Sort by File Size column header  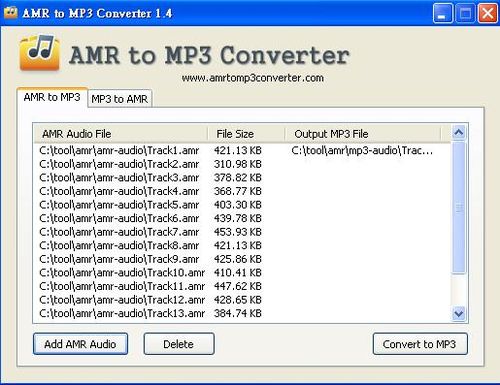pos(246,134)
